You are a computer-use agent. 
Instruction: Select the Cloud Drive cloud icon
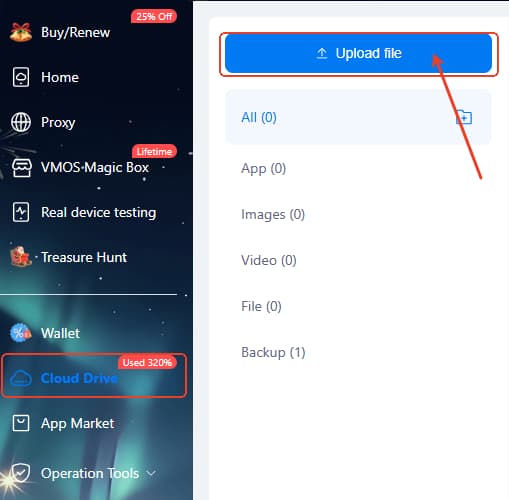coord(21,378)
